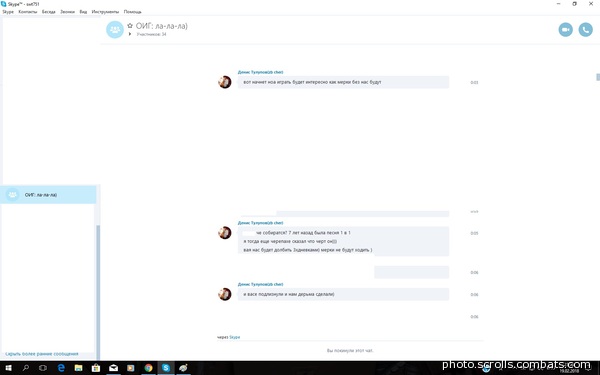The width and height of the screenshot is (600, 375).
Task: Open the Беседа menu
Action: 49,12
